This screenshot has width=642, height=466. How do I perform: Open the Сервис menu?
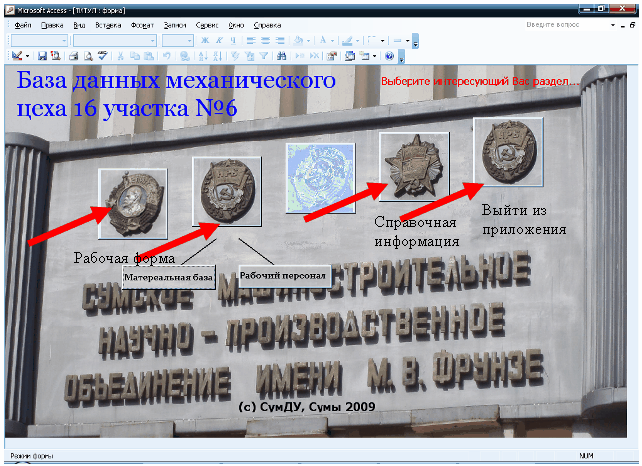[207, 25]
